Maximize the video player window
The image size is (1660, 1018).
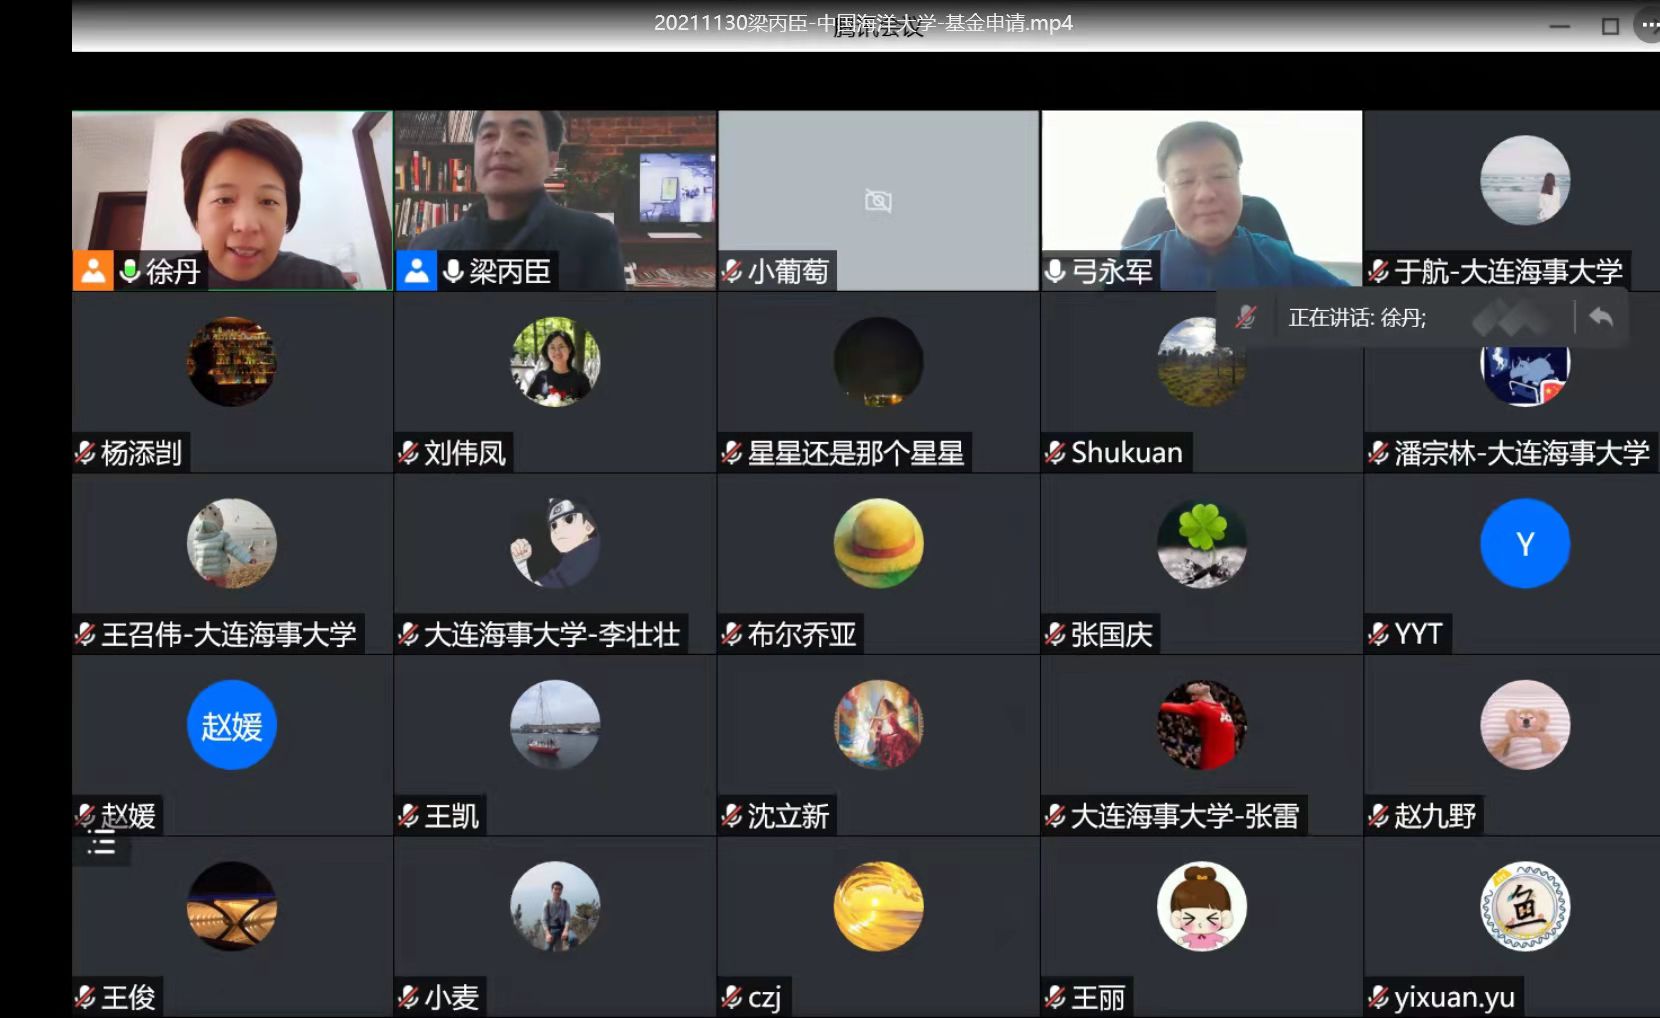tap(1610, 26)
